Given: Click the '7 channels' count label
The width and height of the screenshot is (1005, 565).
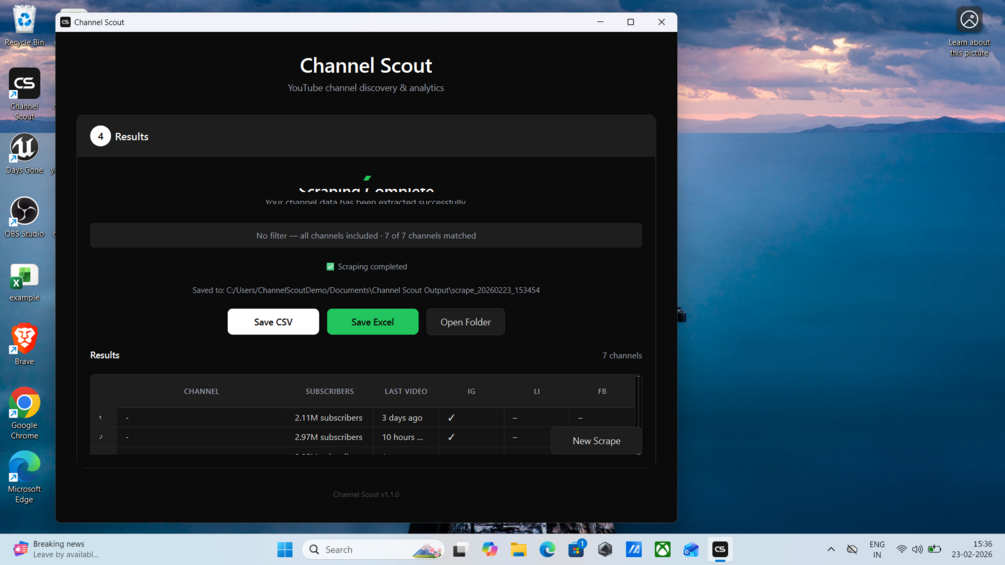Looking at the screenshot, I should pyautogui.click(x=622, y=356).
